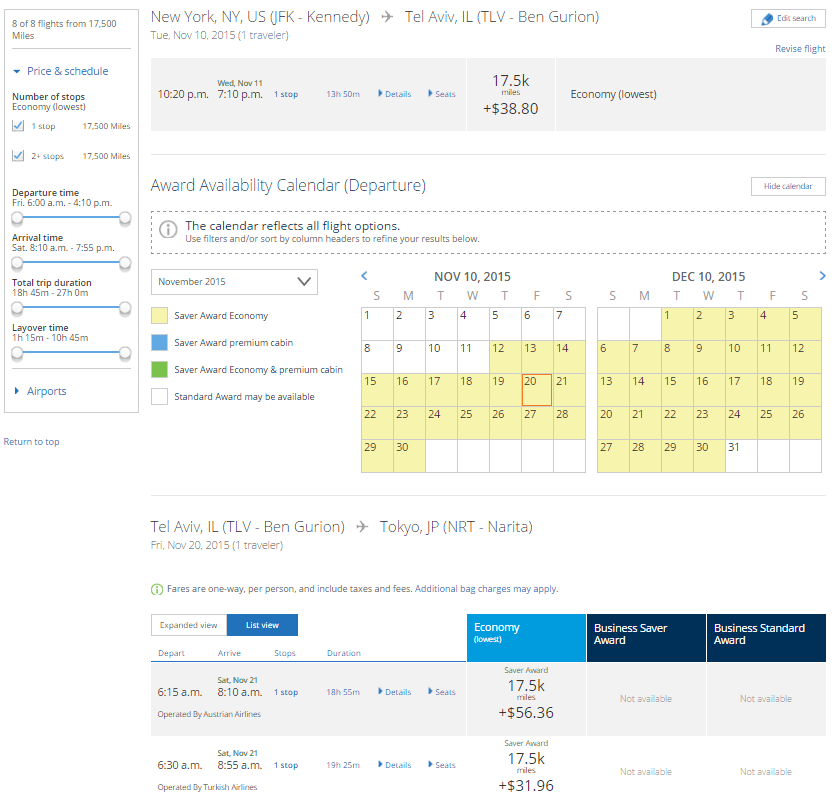Image resolution: width=840 pixels, height=802 pixels.
Task: Sort flights by Stops column
Action: click(x=285, y=653)
